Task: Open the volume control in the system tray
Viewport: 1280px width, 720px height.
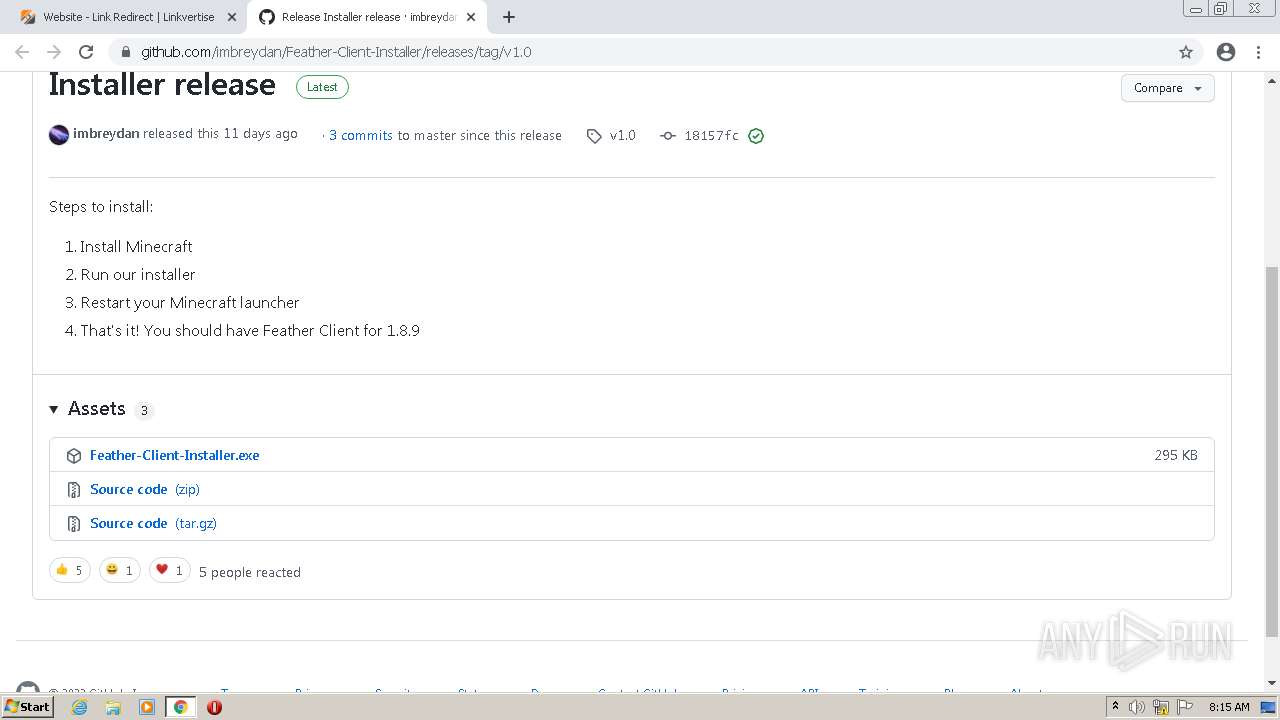Action: (1137, 707)
